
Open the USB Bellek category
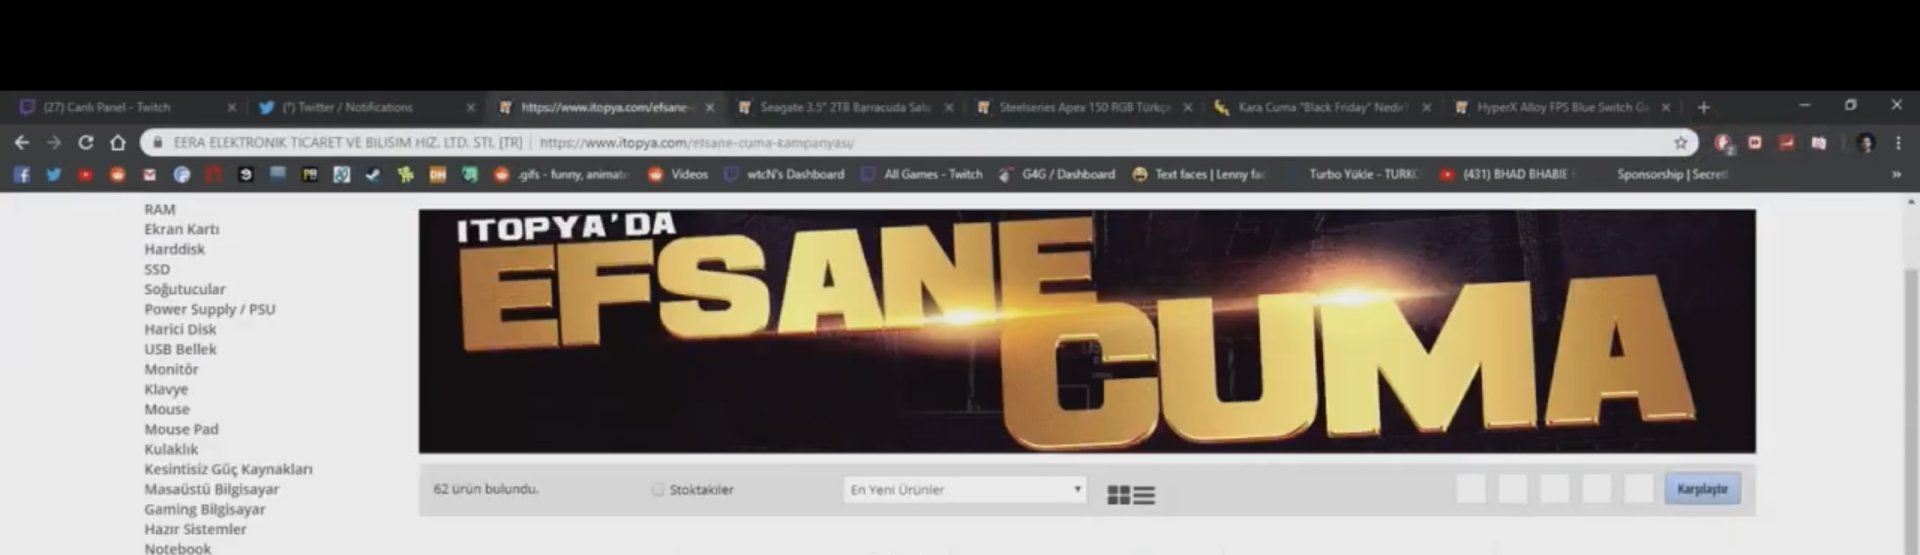click(x=180, y=349)
